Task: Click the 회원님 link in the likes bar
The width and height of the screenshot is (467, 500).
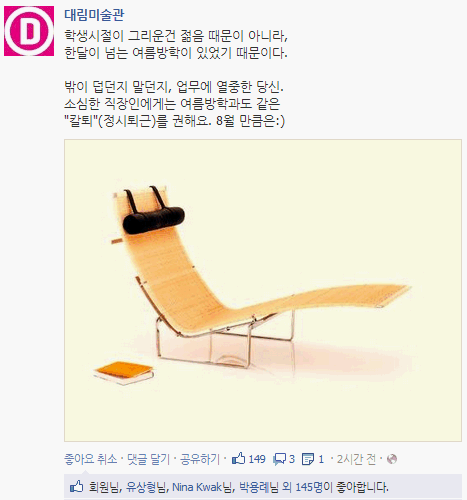Action: [x=104, y=487]
